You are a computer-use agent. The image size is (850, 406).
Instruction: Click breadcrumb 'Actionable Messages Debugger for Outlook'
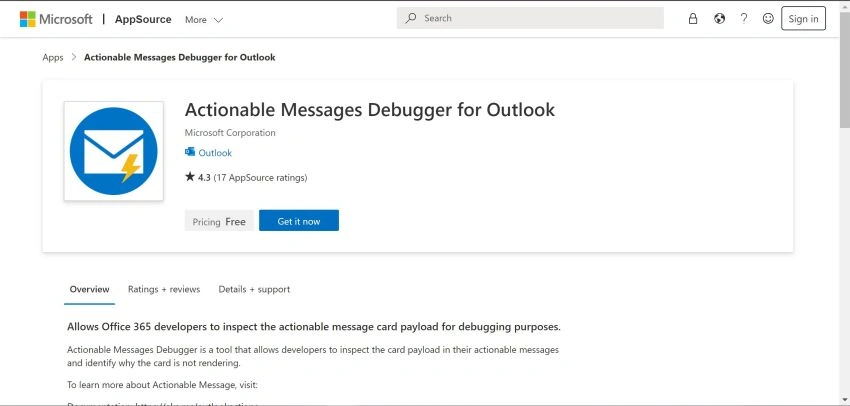click(179, 57)
